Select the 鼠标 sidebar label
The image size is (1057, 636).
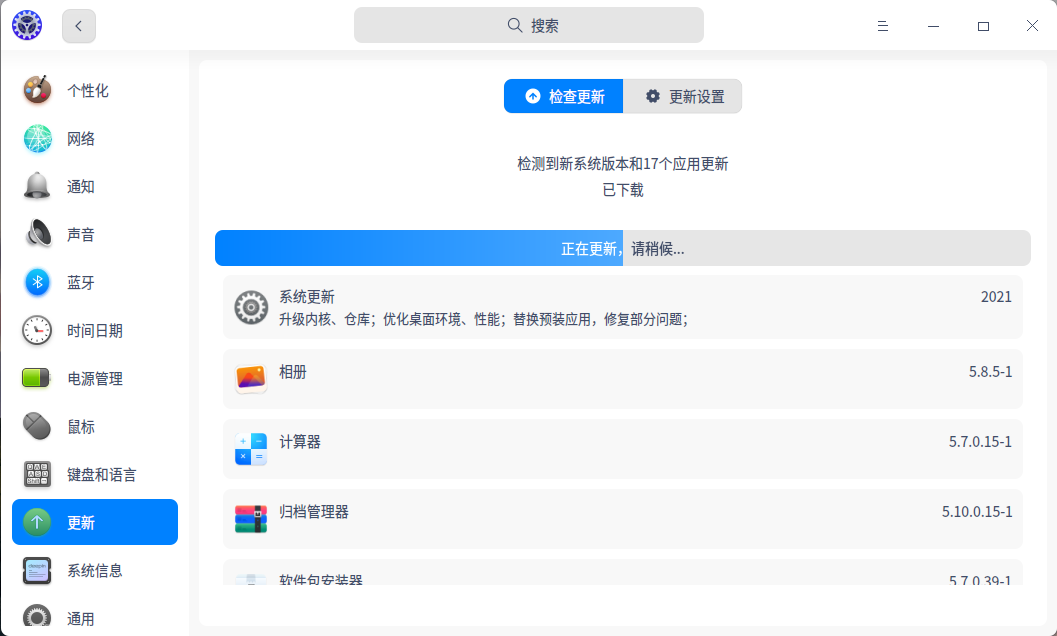[81, 427]
